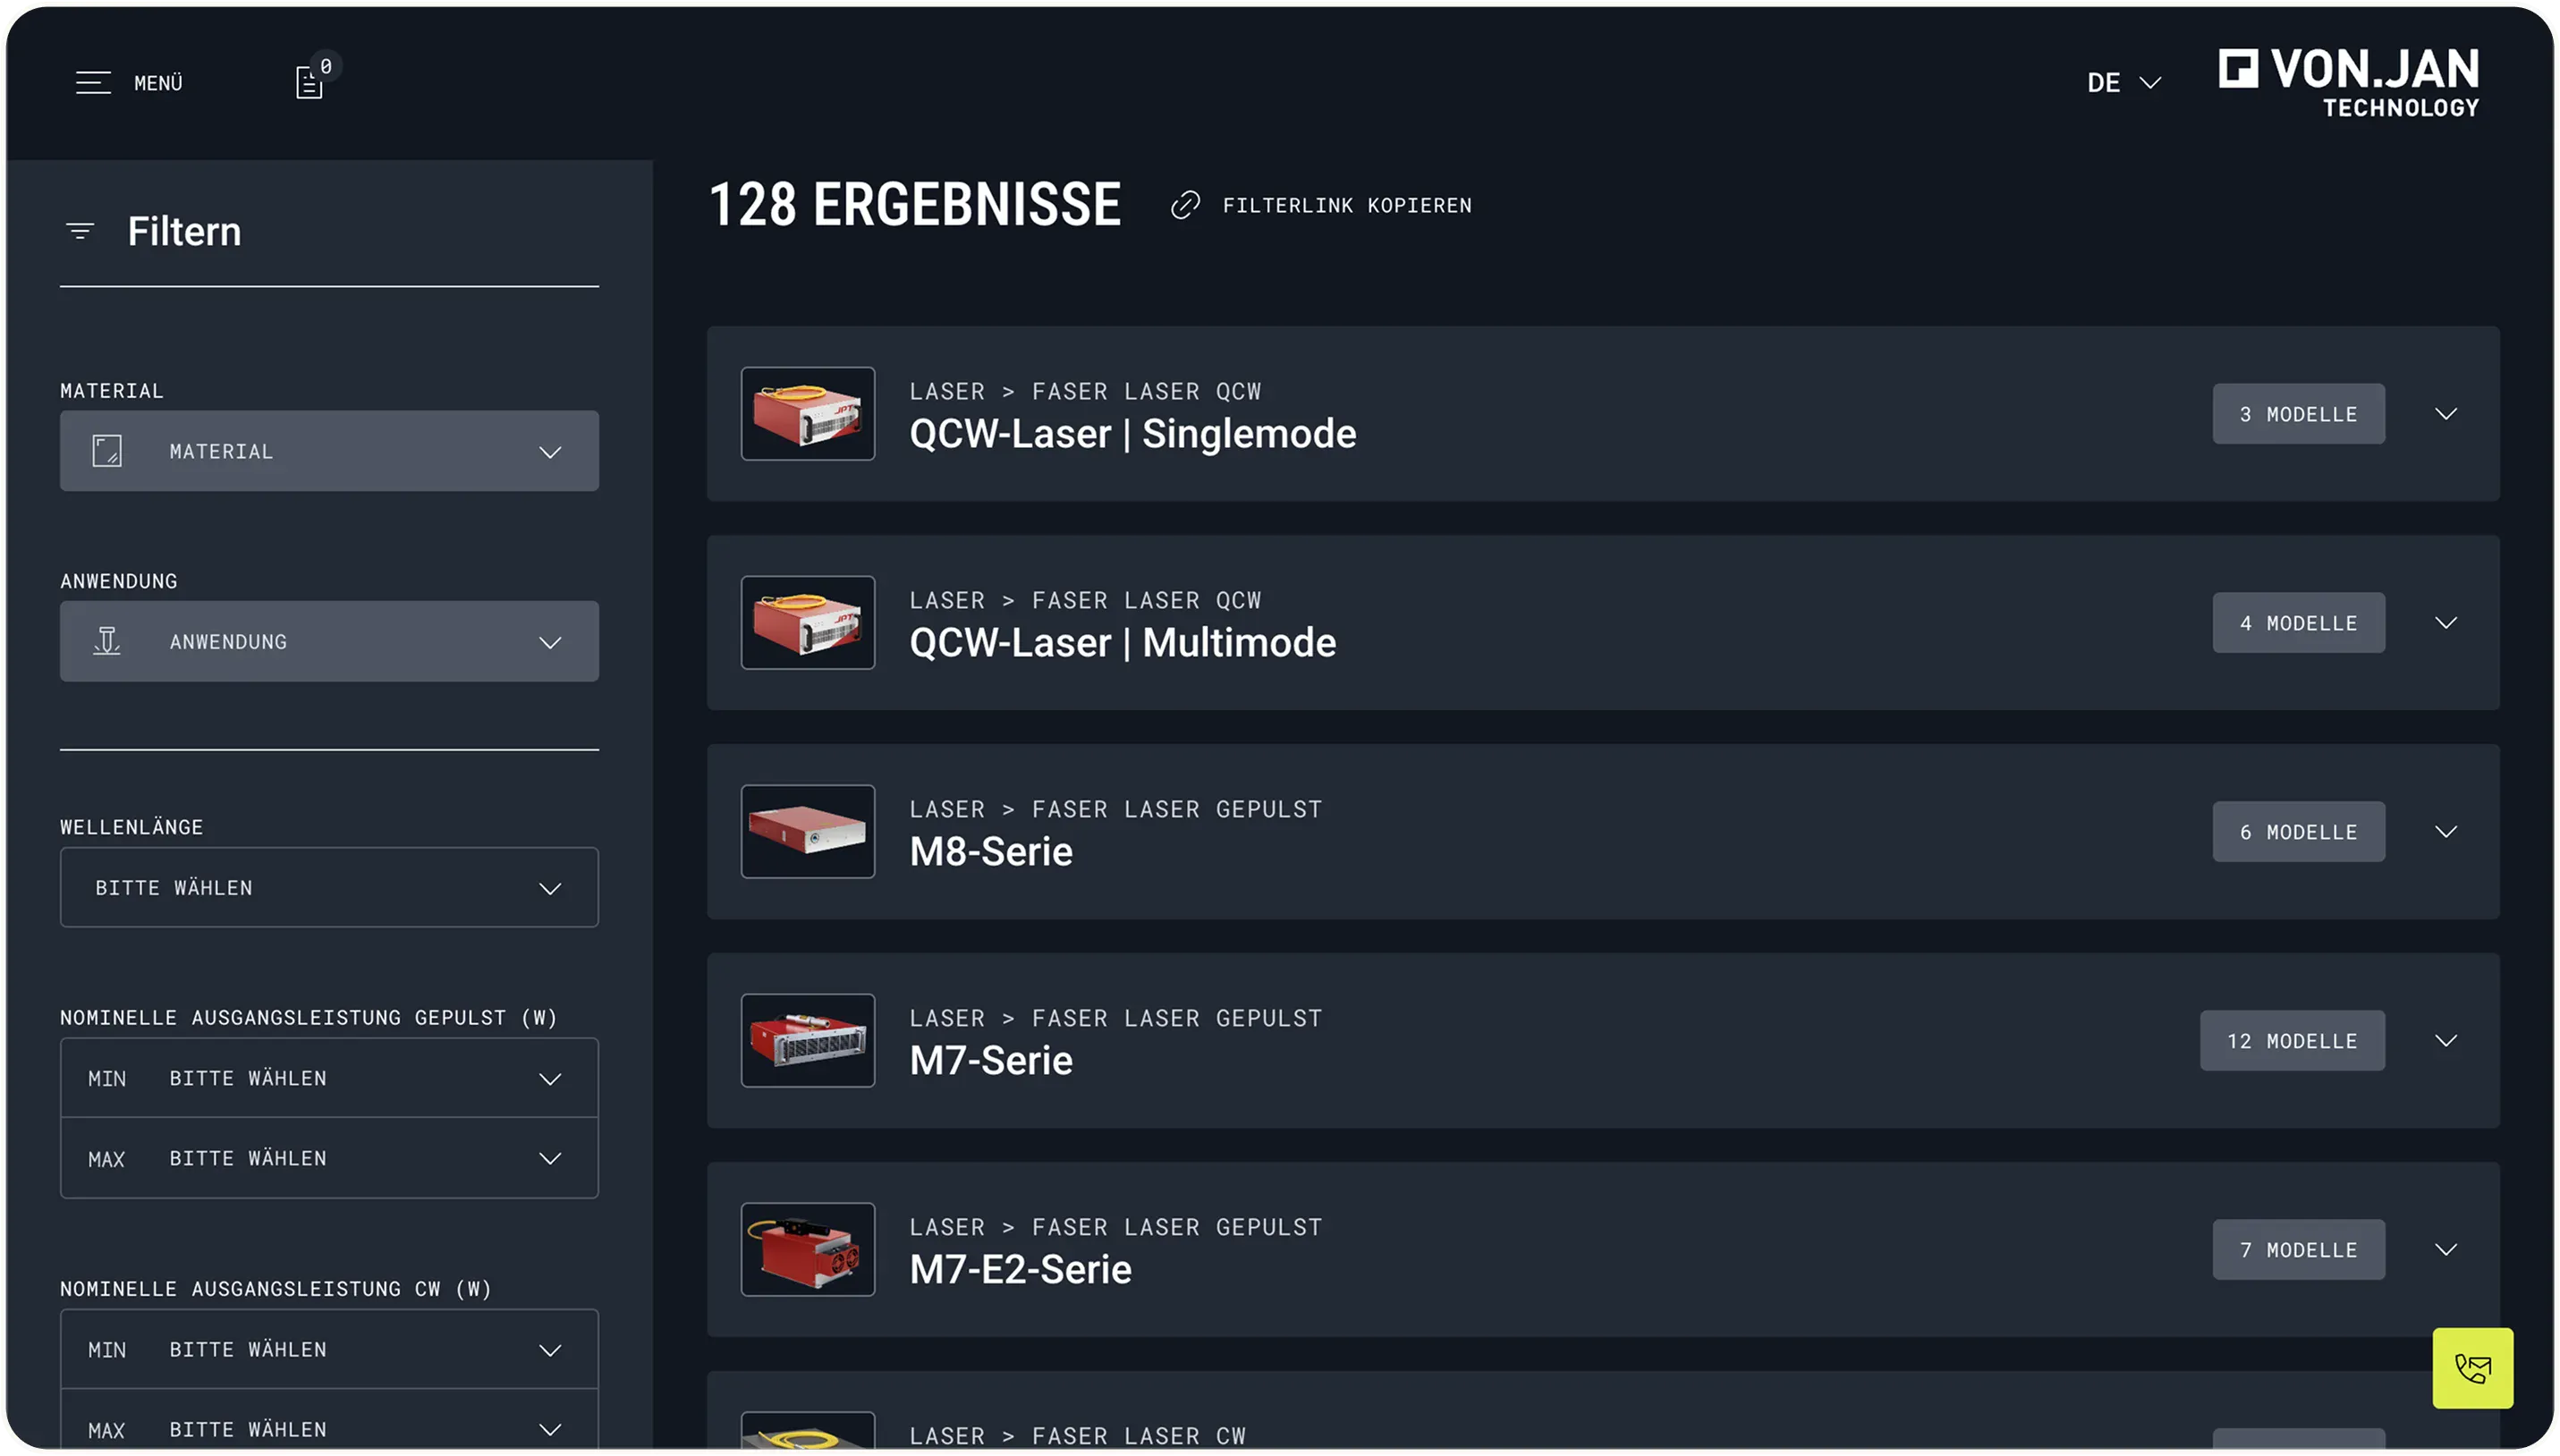This screenshot has height=1456, width=2560.
Task: Click the M7-Serie product thumbnail
Action: 807,1041
